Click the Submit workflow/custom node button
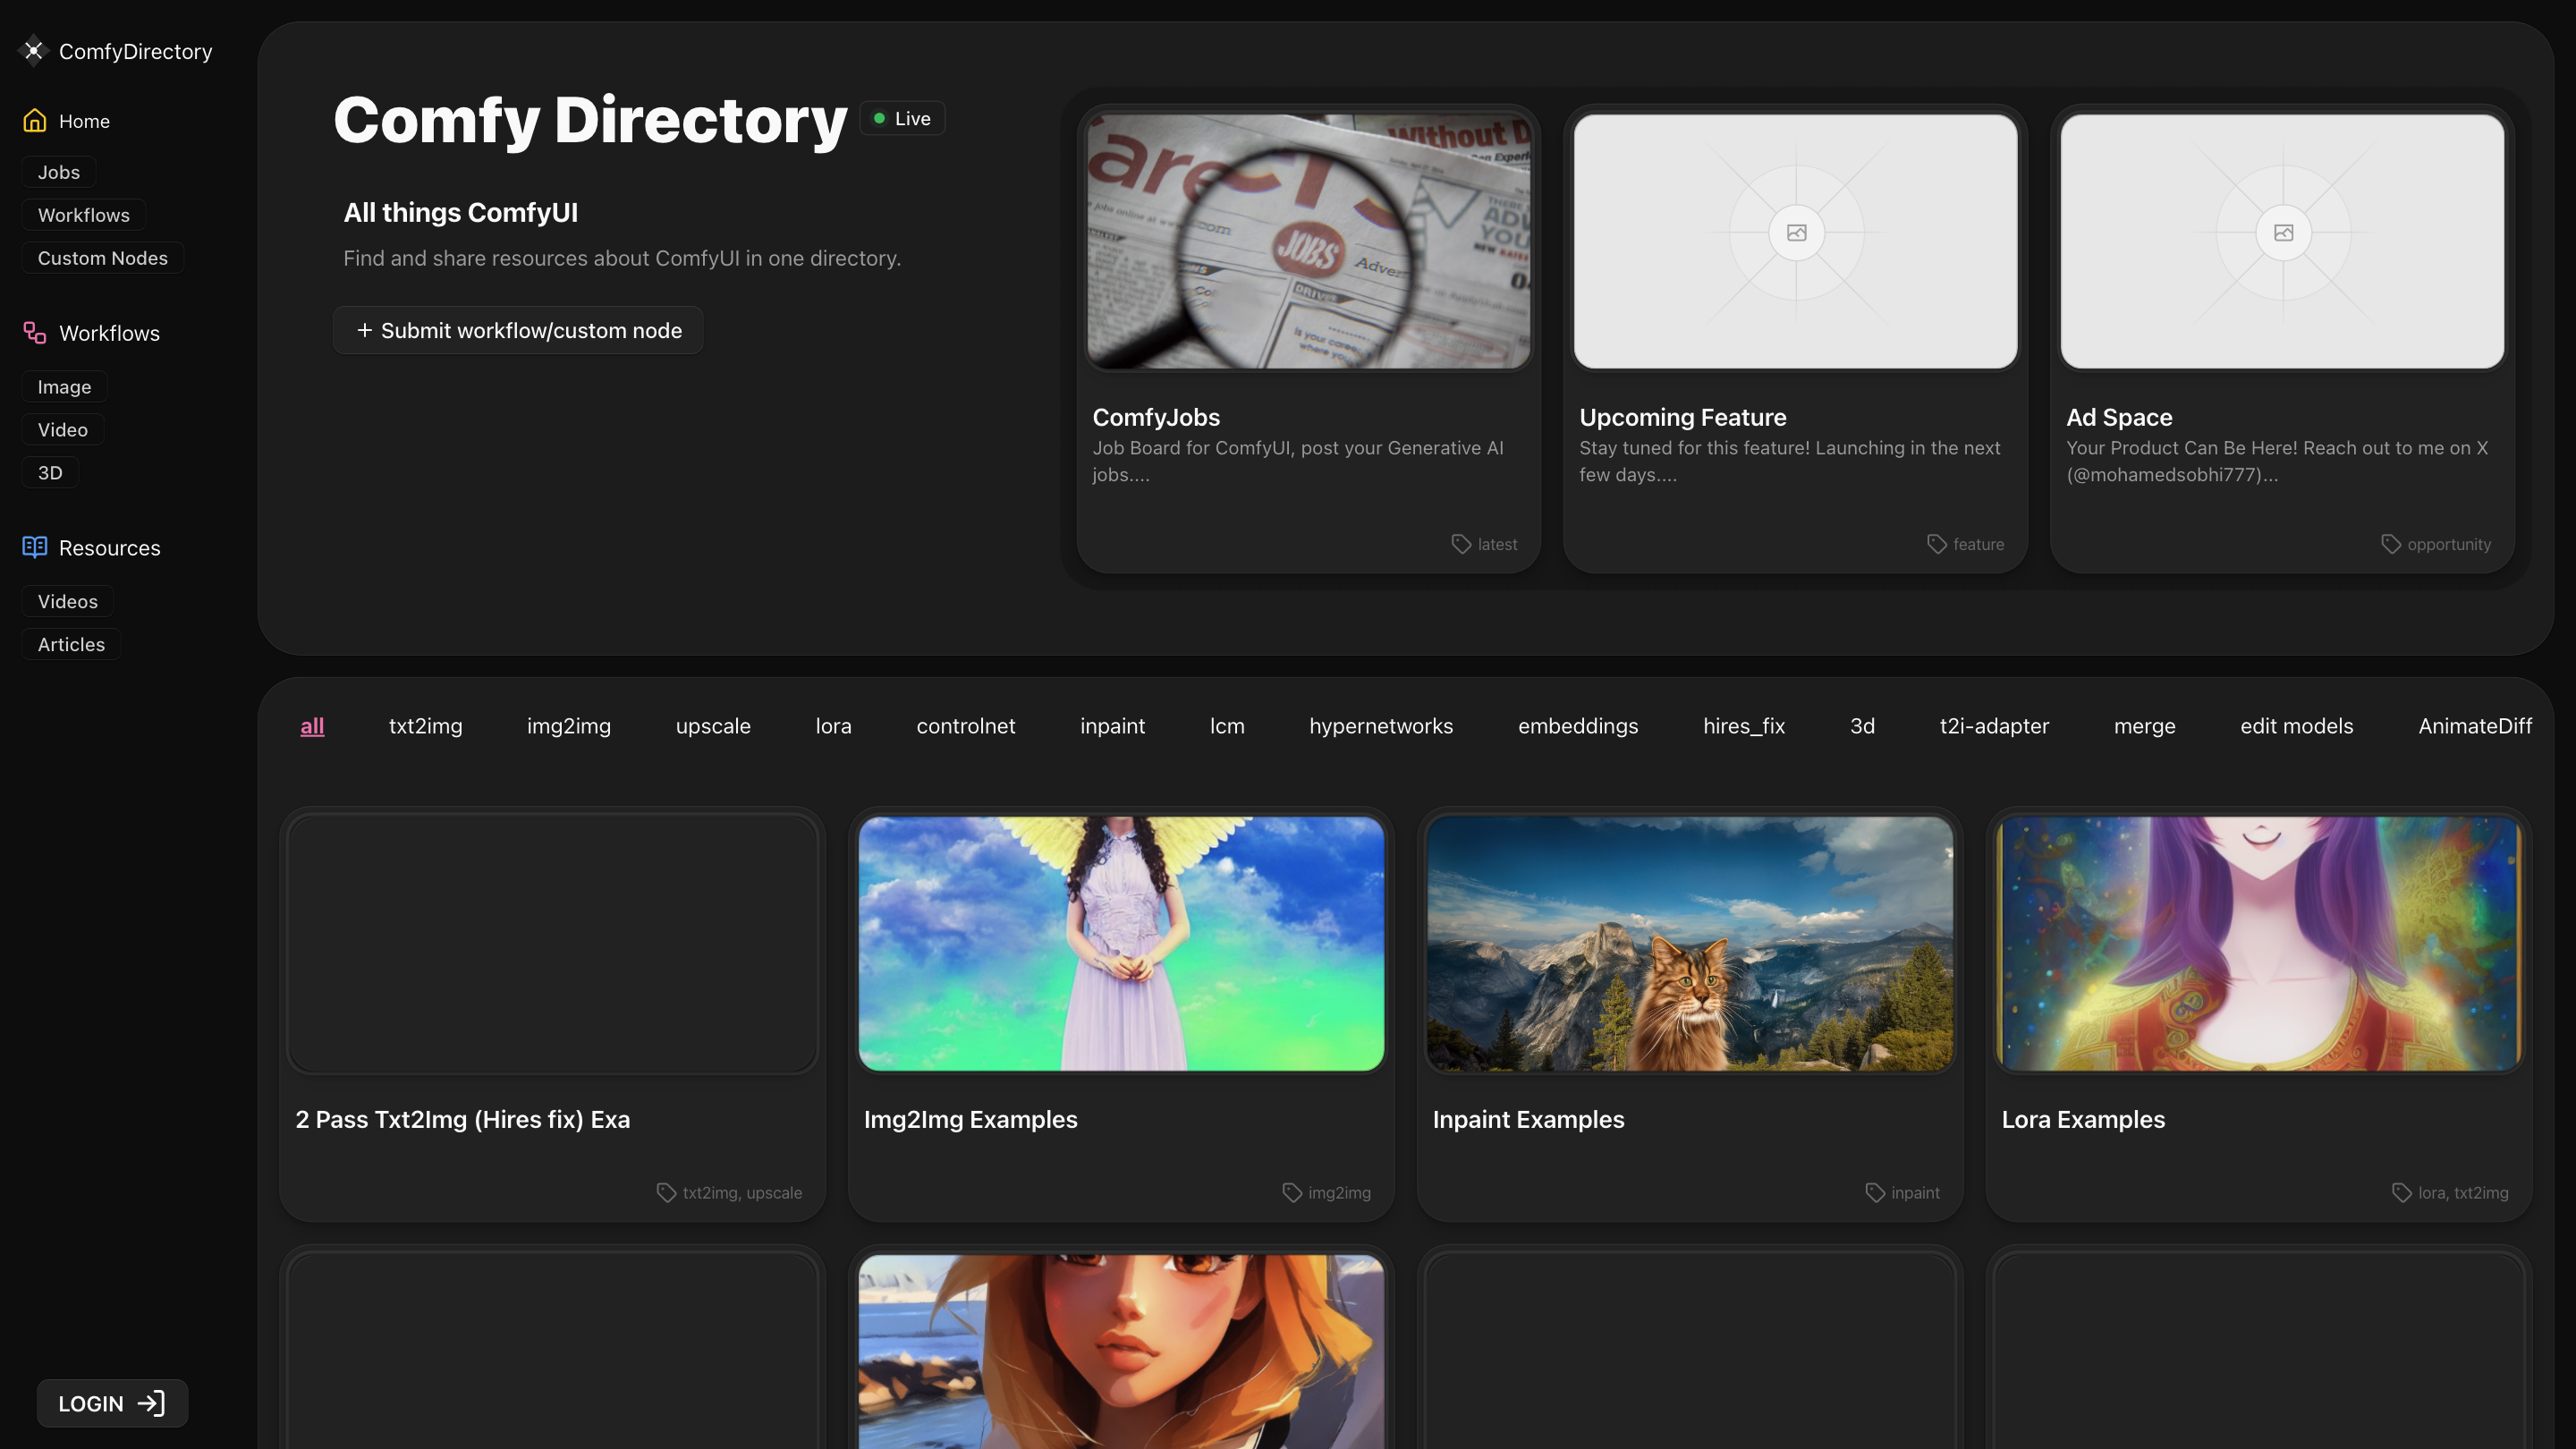The height and width of the screenshot is (1449, 2576). click(517, 329)
